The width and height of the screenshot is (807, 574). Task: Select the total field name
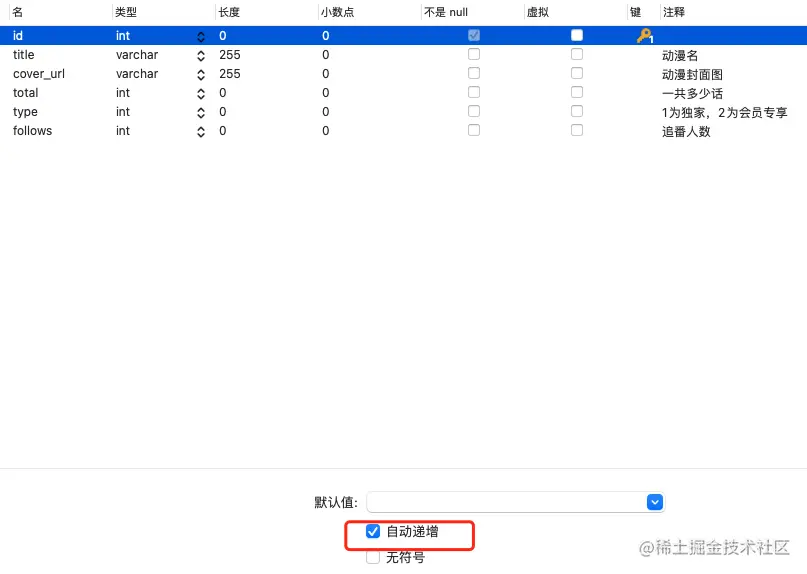pos(26,93)
